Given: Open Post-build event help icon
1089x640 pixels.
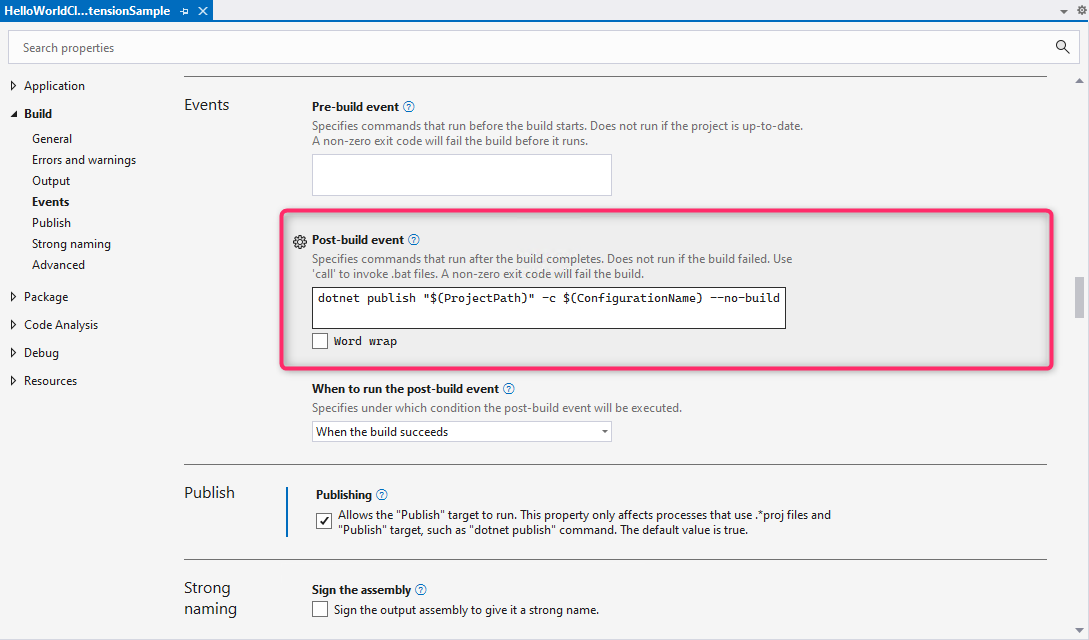Looking at the screenshot, I should [414, 239].
